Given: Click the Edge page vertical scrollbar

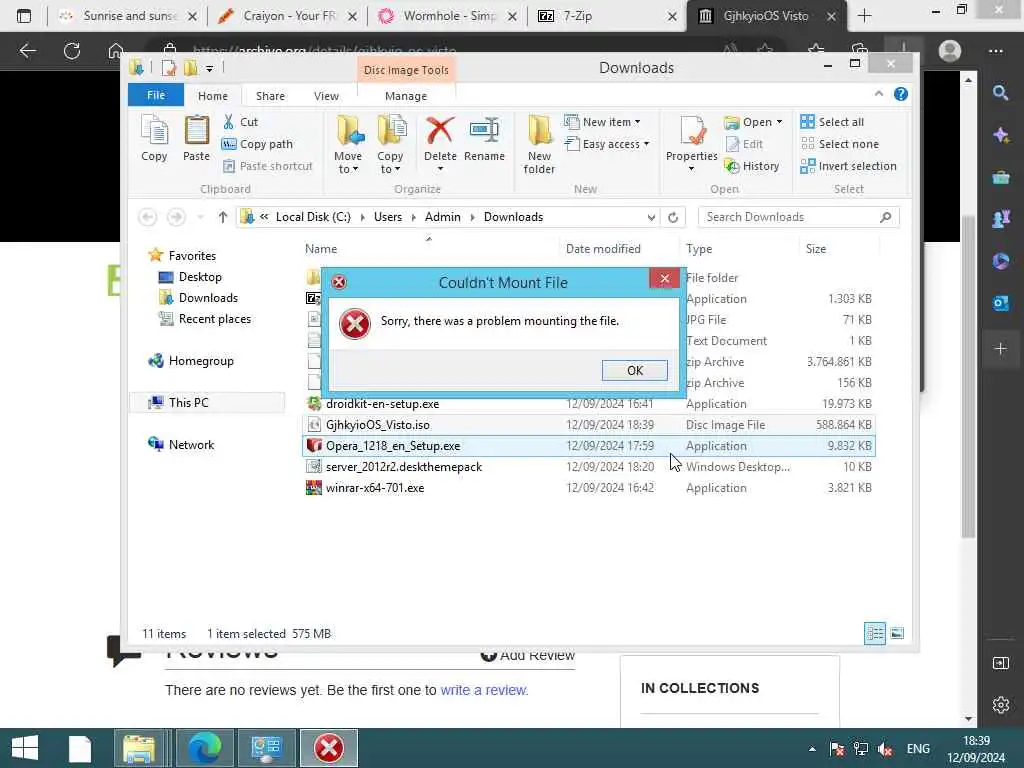Looking at the screenshot, I should coord(968,375).
